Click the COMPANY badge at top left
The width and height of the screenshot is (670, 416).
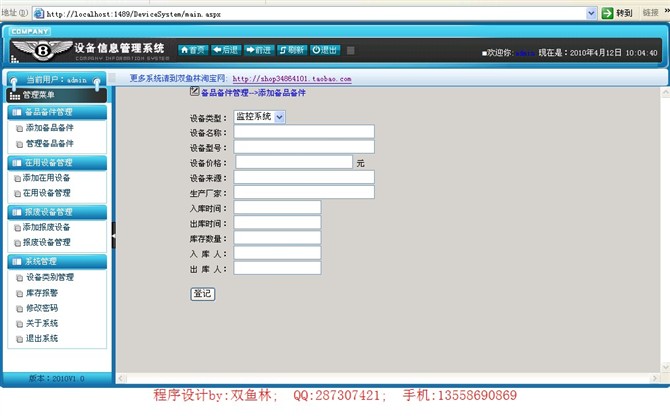29,31
